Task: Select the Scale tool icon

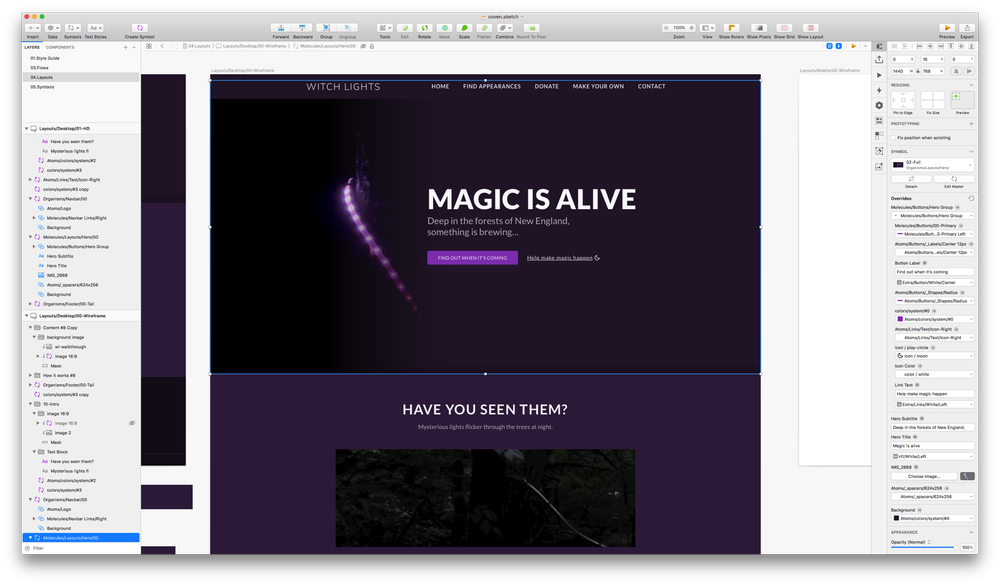Action: pyautogui.click(x=464, y=28)
